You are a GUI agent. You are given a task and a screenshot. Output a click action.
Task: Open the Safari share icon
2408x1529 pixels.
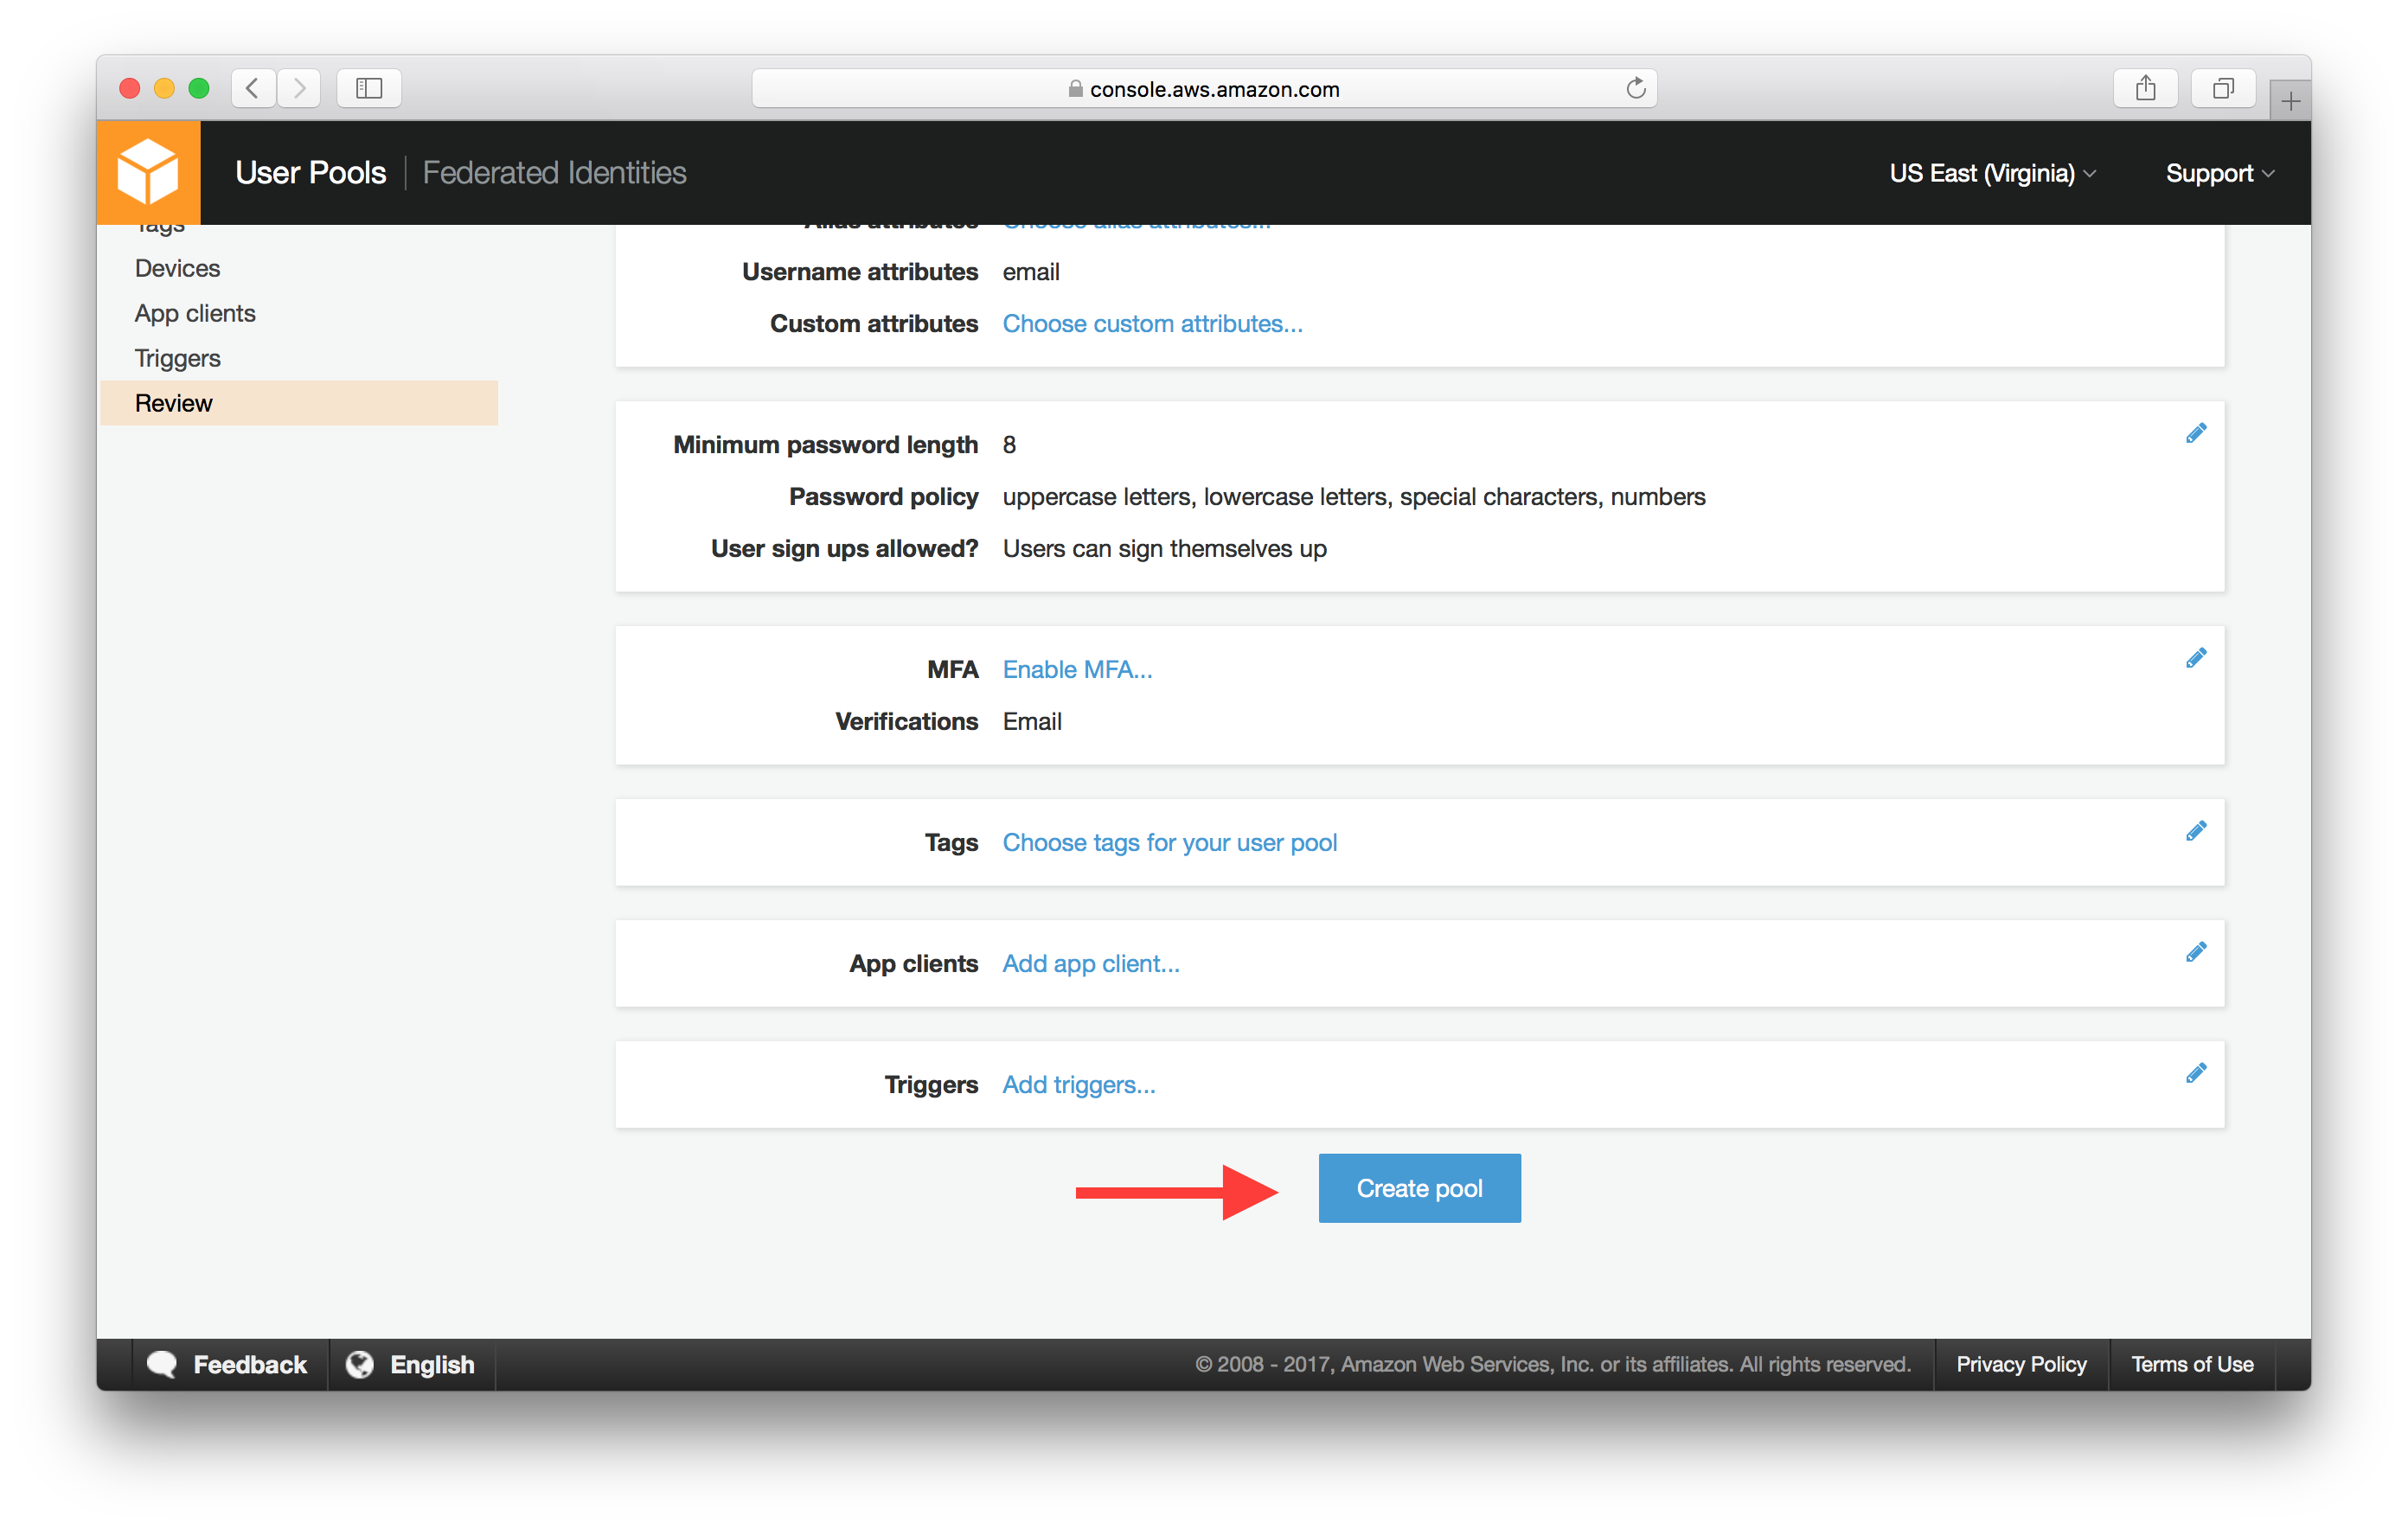point(2144,88)
